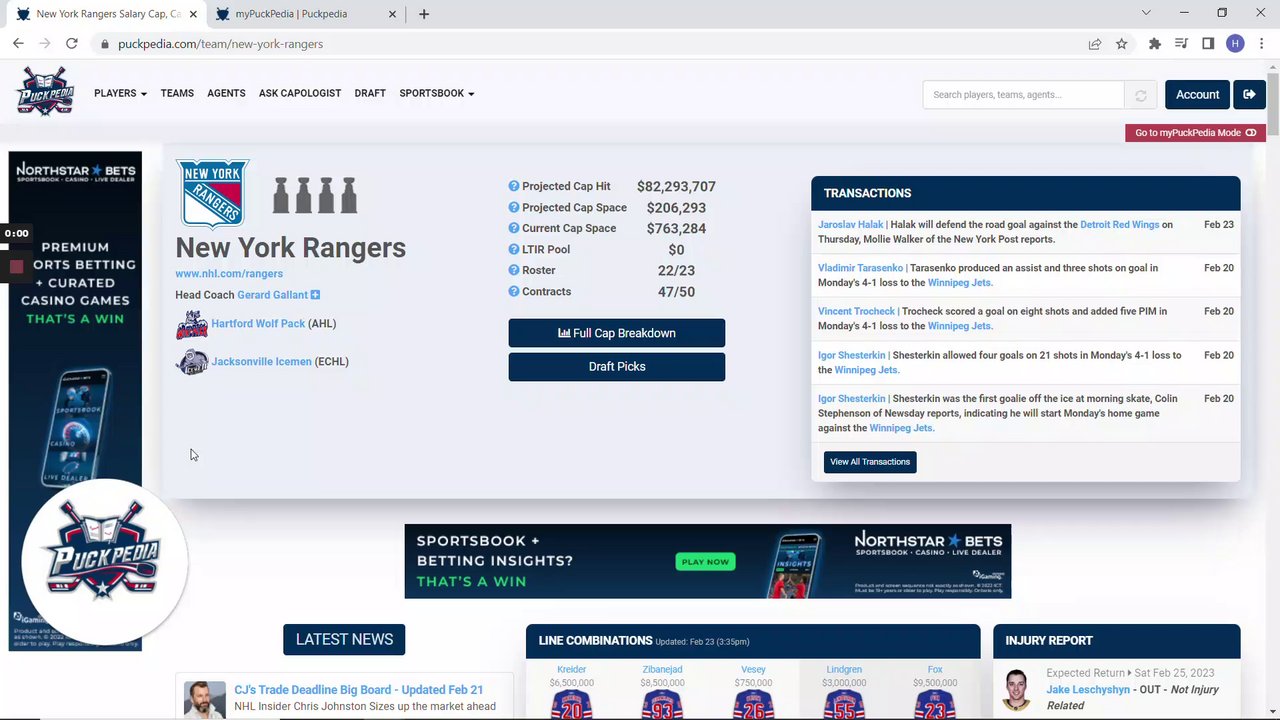This screenshot has height=720, width=1280.
Task: Click the share page icon in address bar
Action: 1095,44
